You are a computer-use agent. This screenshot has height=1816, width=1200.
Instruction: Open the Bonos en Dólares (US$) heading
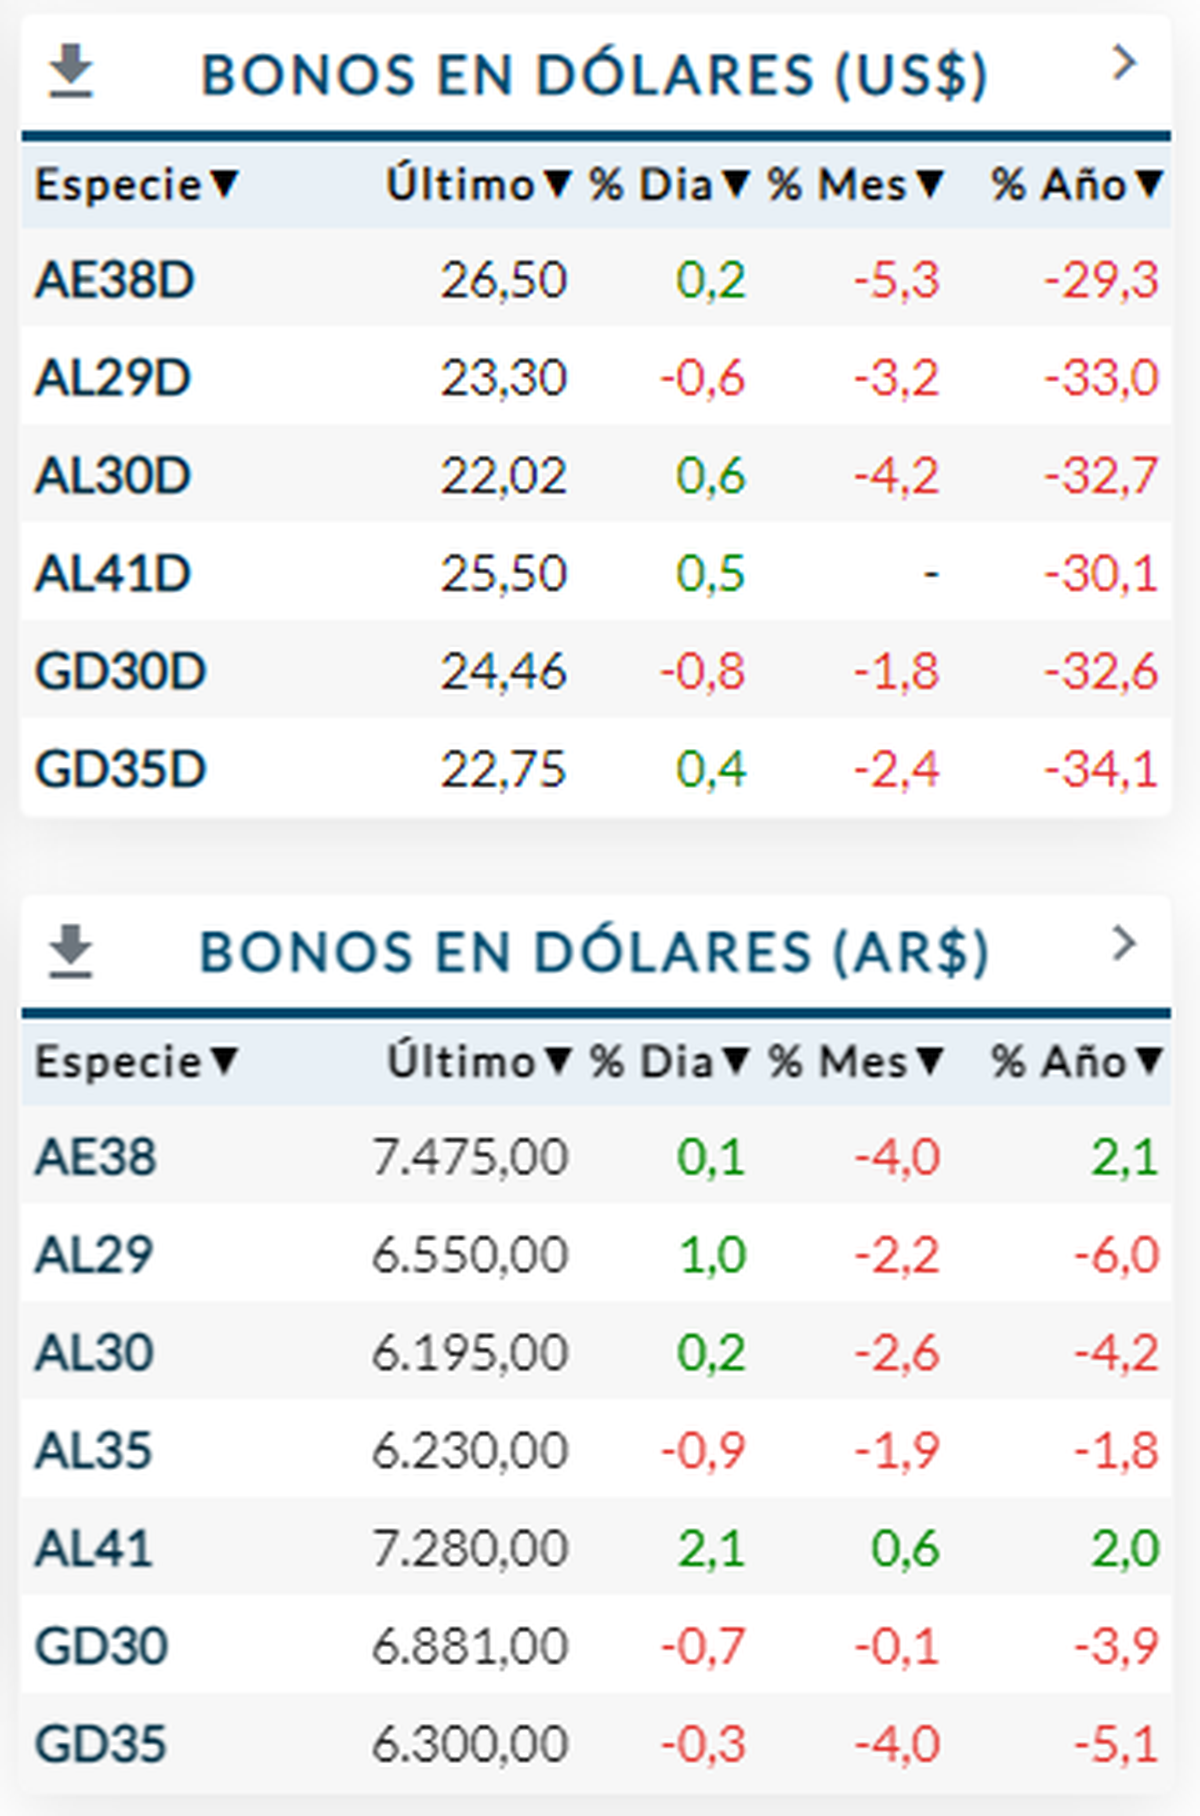pos(594,75)
